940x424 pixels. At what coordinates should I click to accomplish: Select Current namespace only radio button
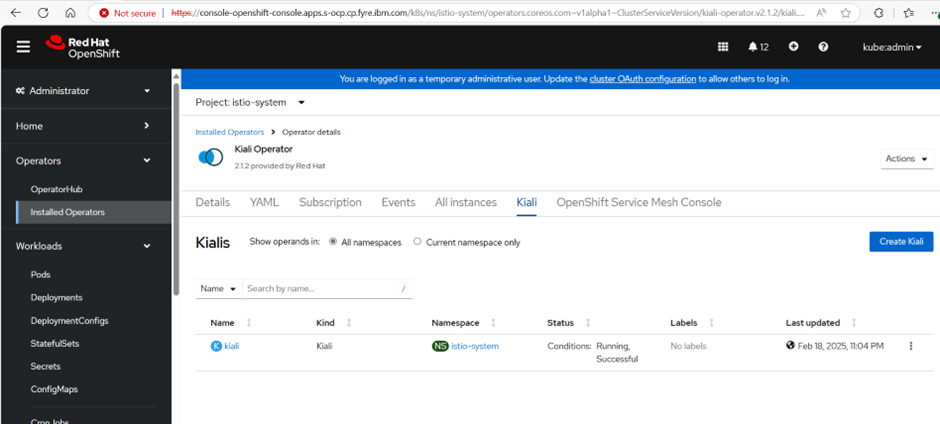click(417, 242)
